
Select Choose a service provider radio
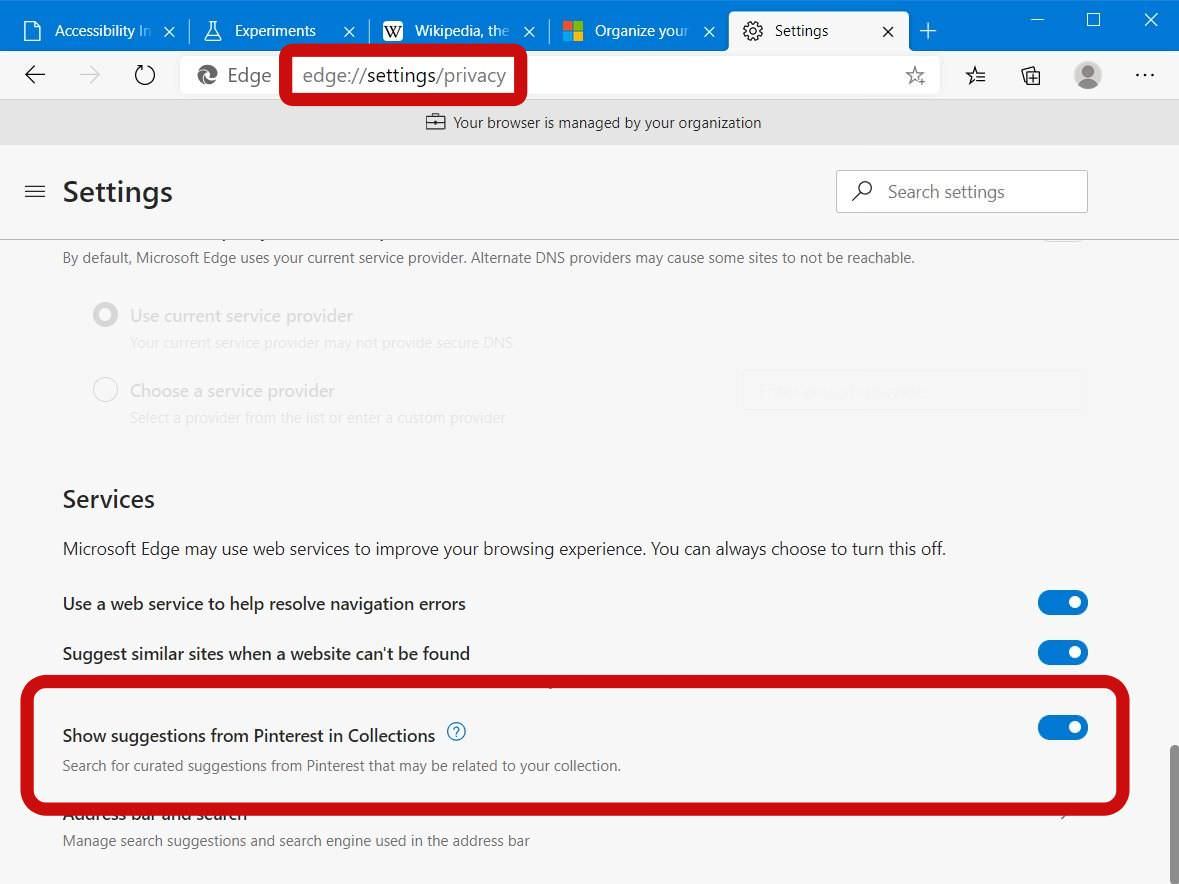[x=105, y=389]
